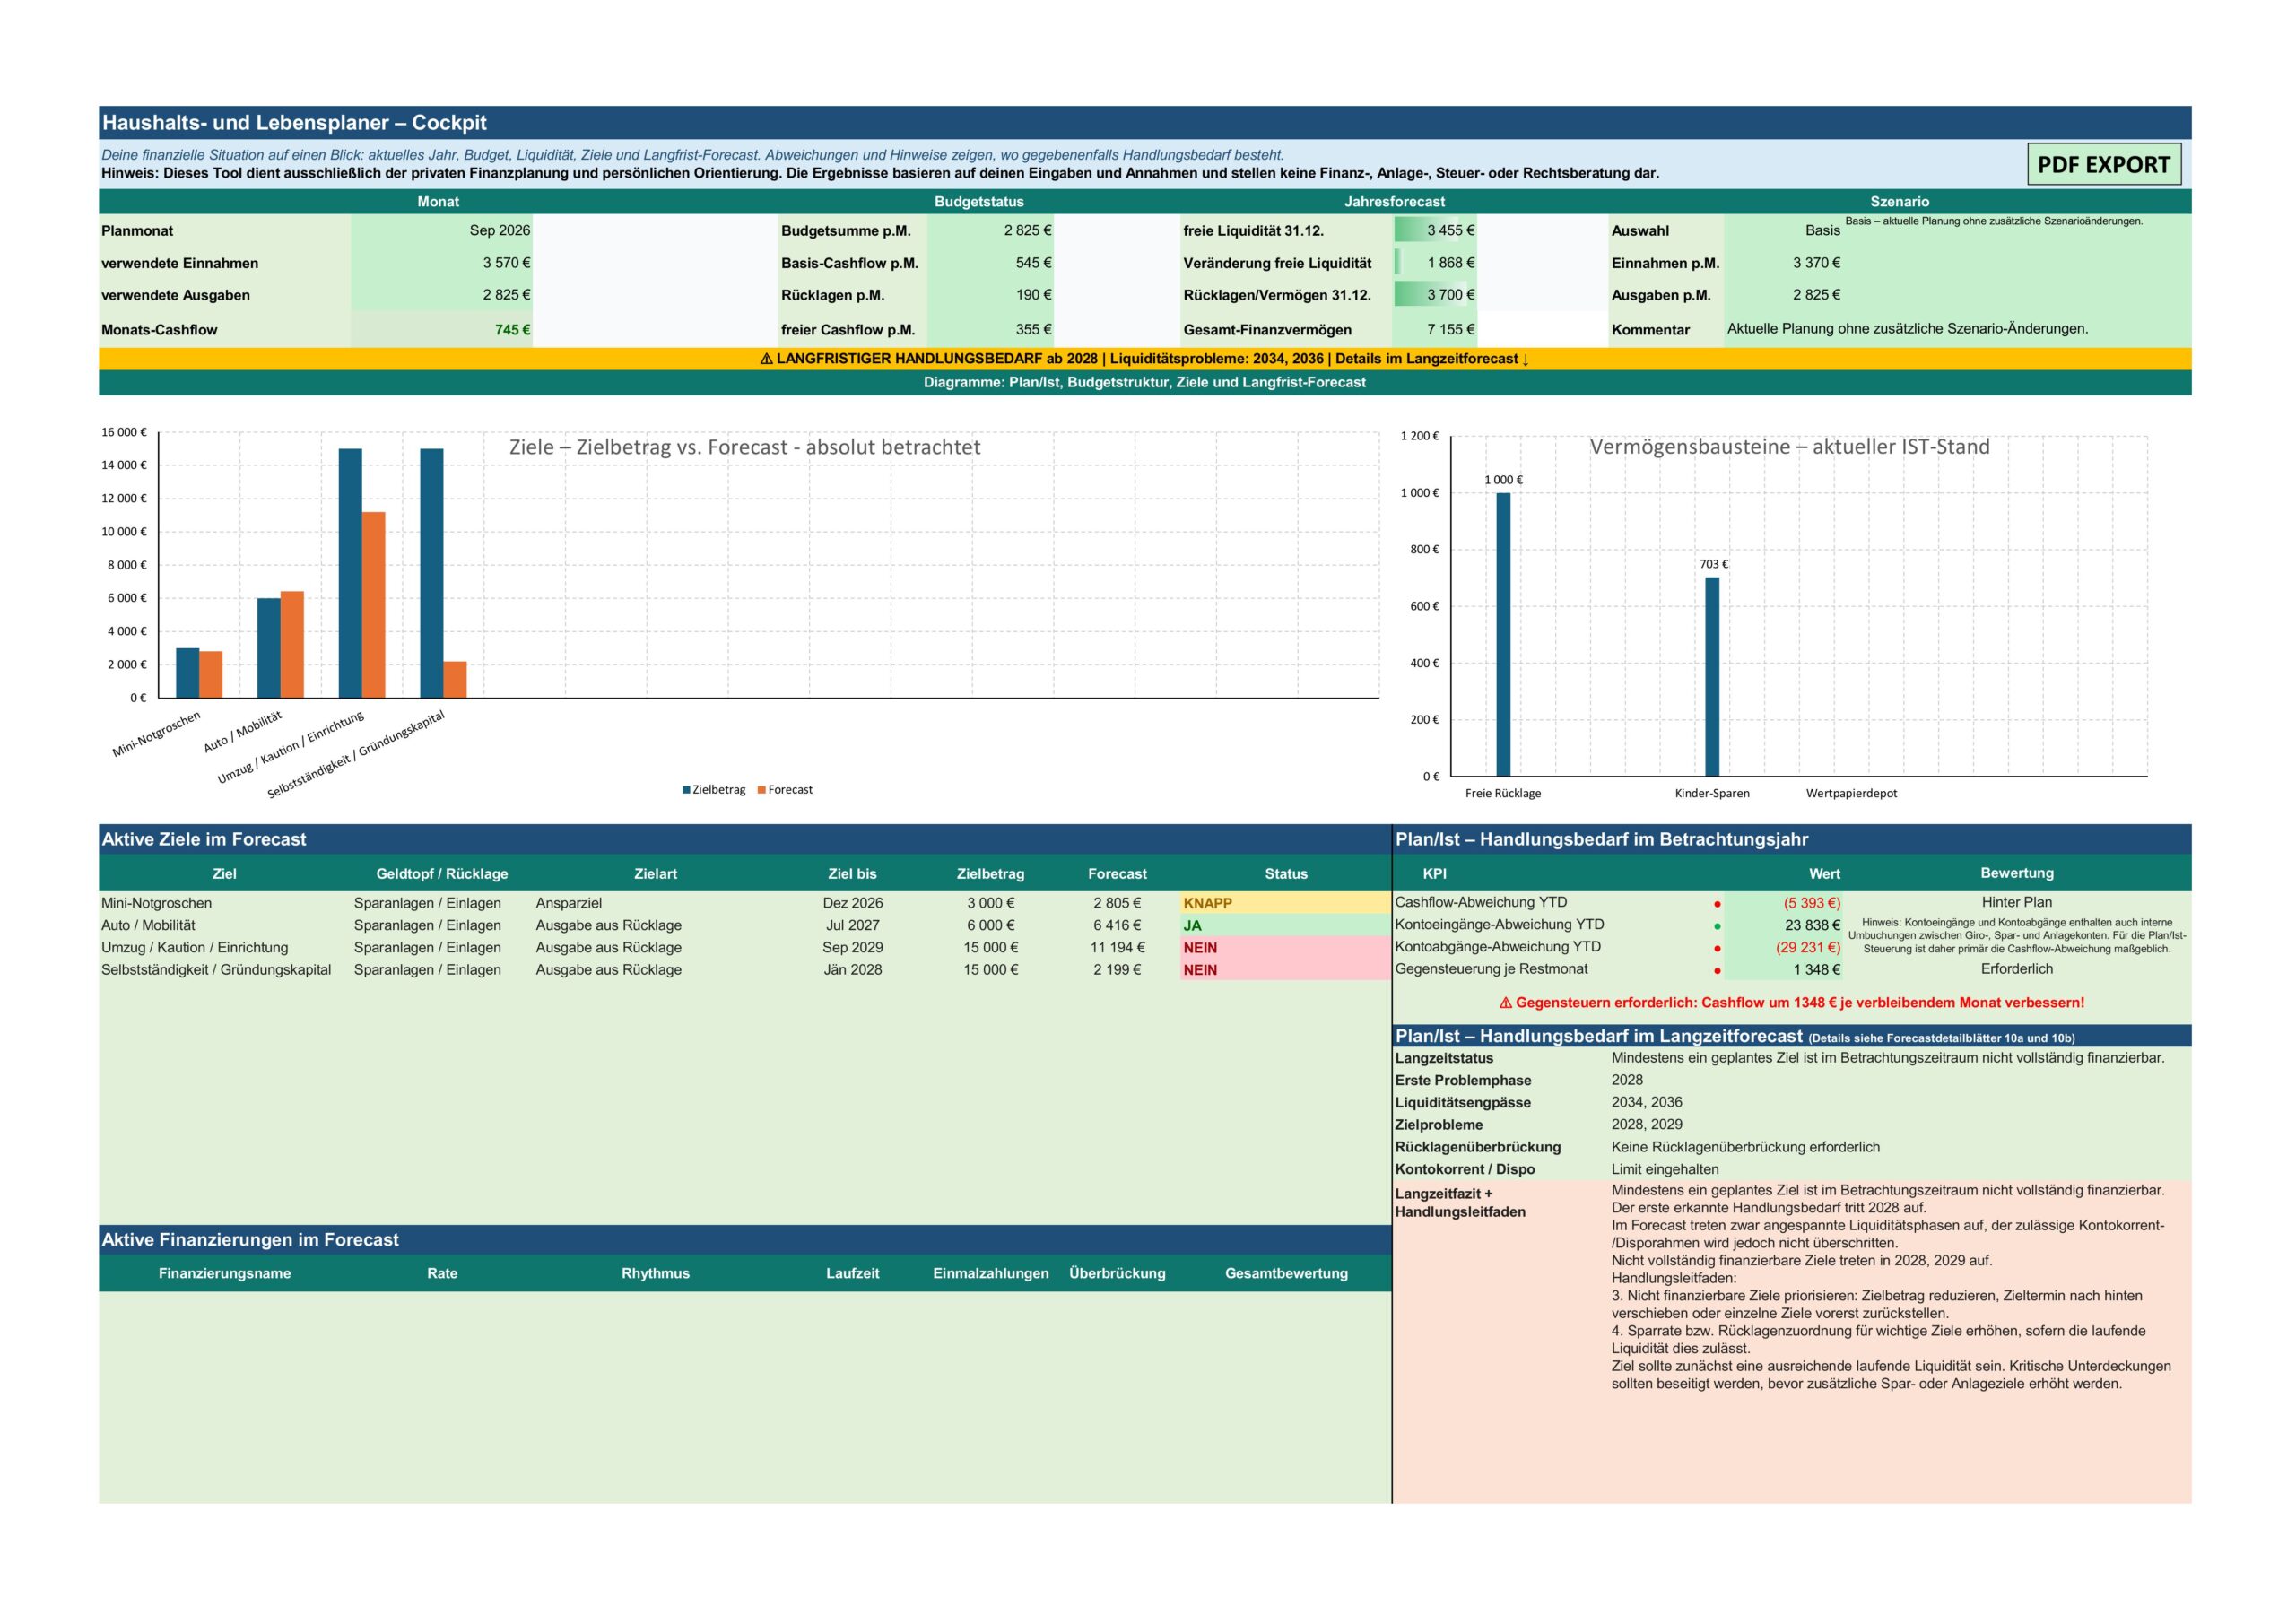The width and height of the screenshot is (2296, 1624).
Task: Click the Gesamtbewertung column header in Finanzierungen
Action: [x=1286, y=1273]
